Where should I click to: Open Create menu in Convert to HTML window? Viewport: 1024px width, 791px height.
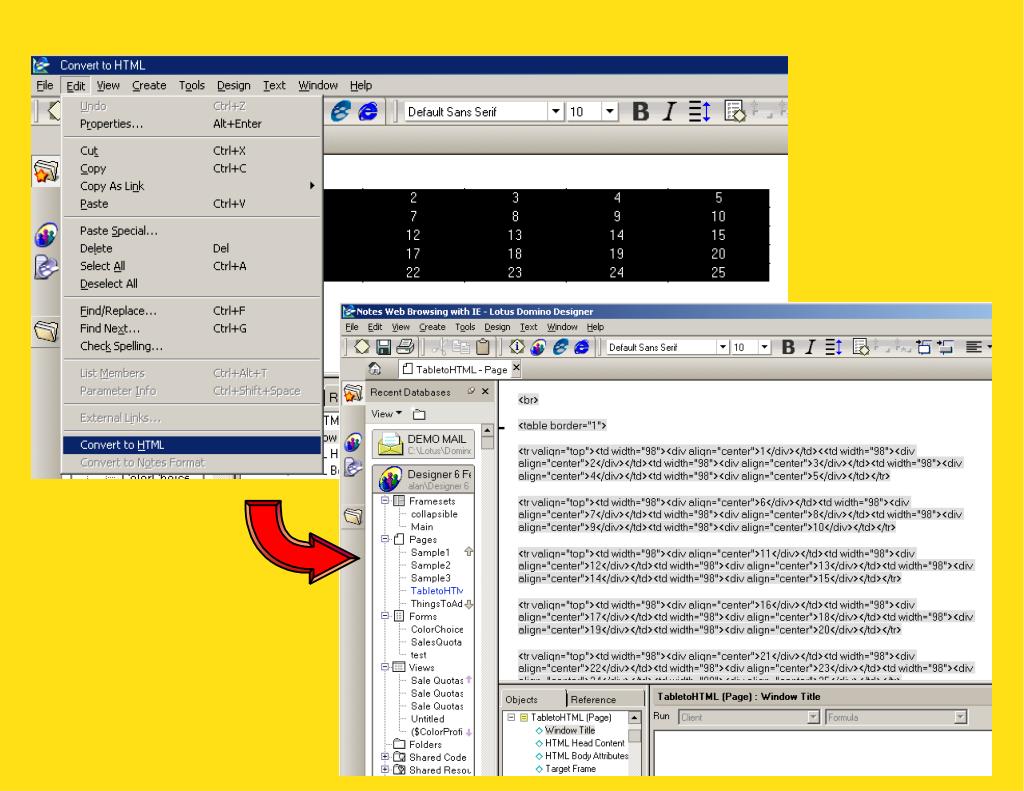coord(149,85)
